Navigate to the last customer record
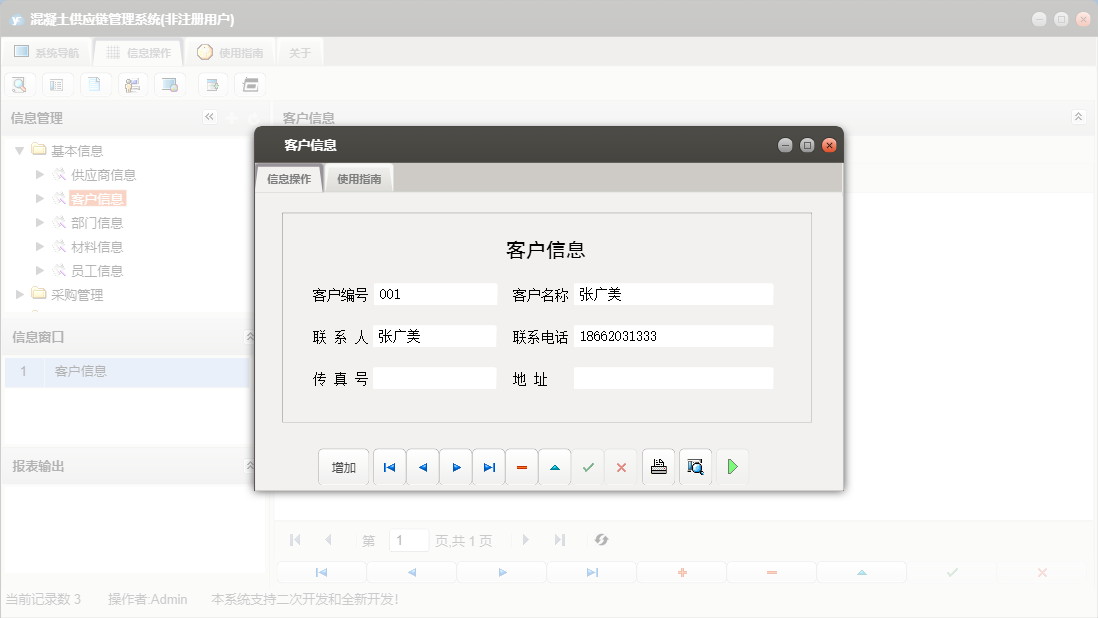1098x618 pixels. pos(489,466)
